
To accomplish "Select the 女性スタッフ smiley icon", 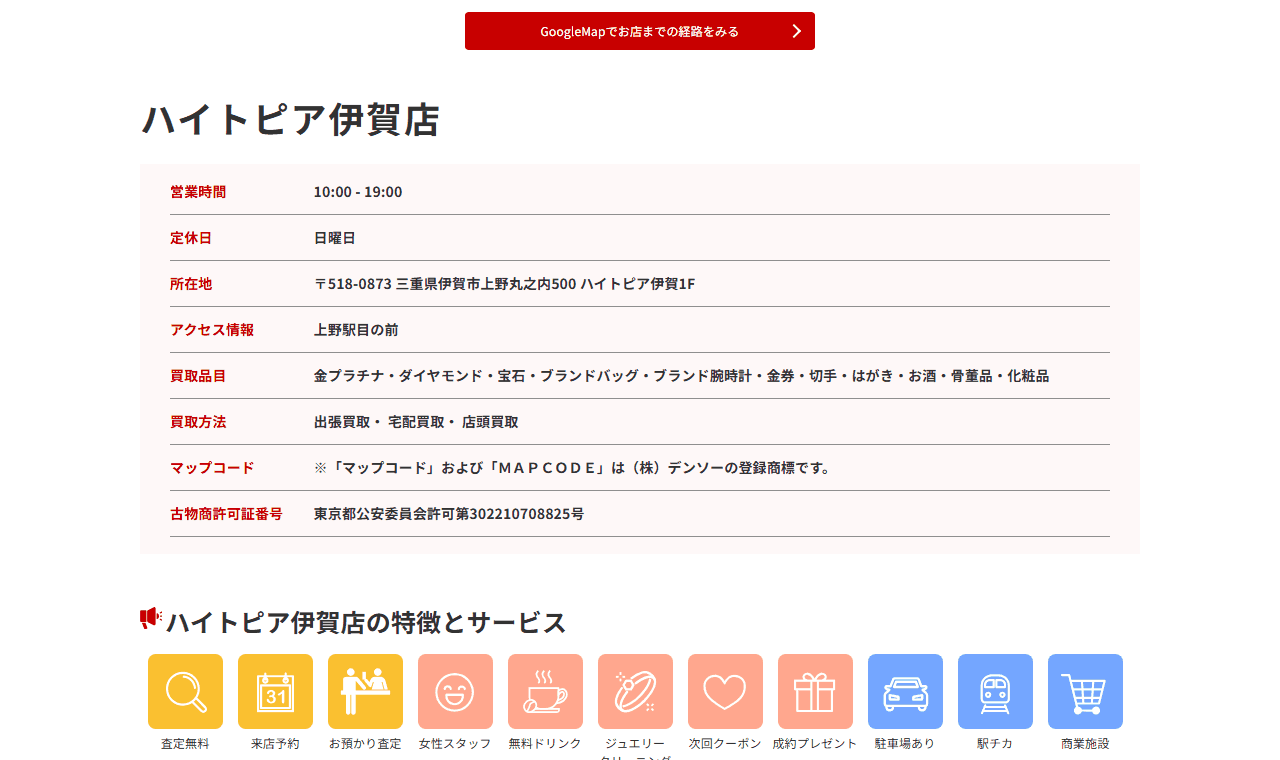I will 455,691.
